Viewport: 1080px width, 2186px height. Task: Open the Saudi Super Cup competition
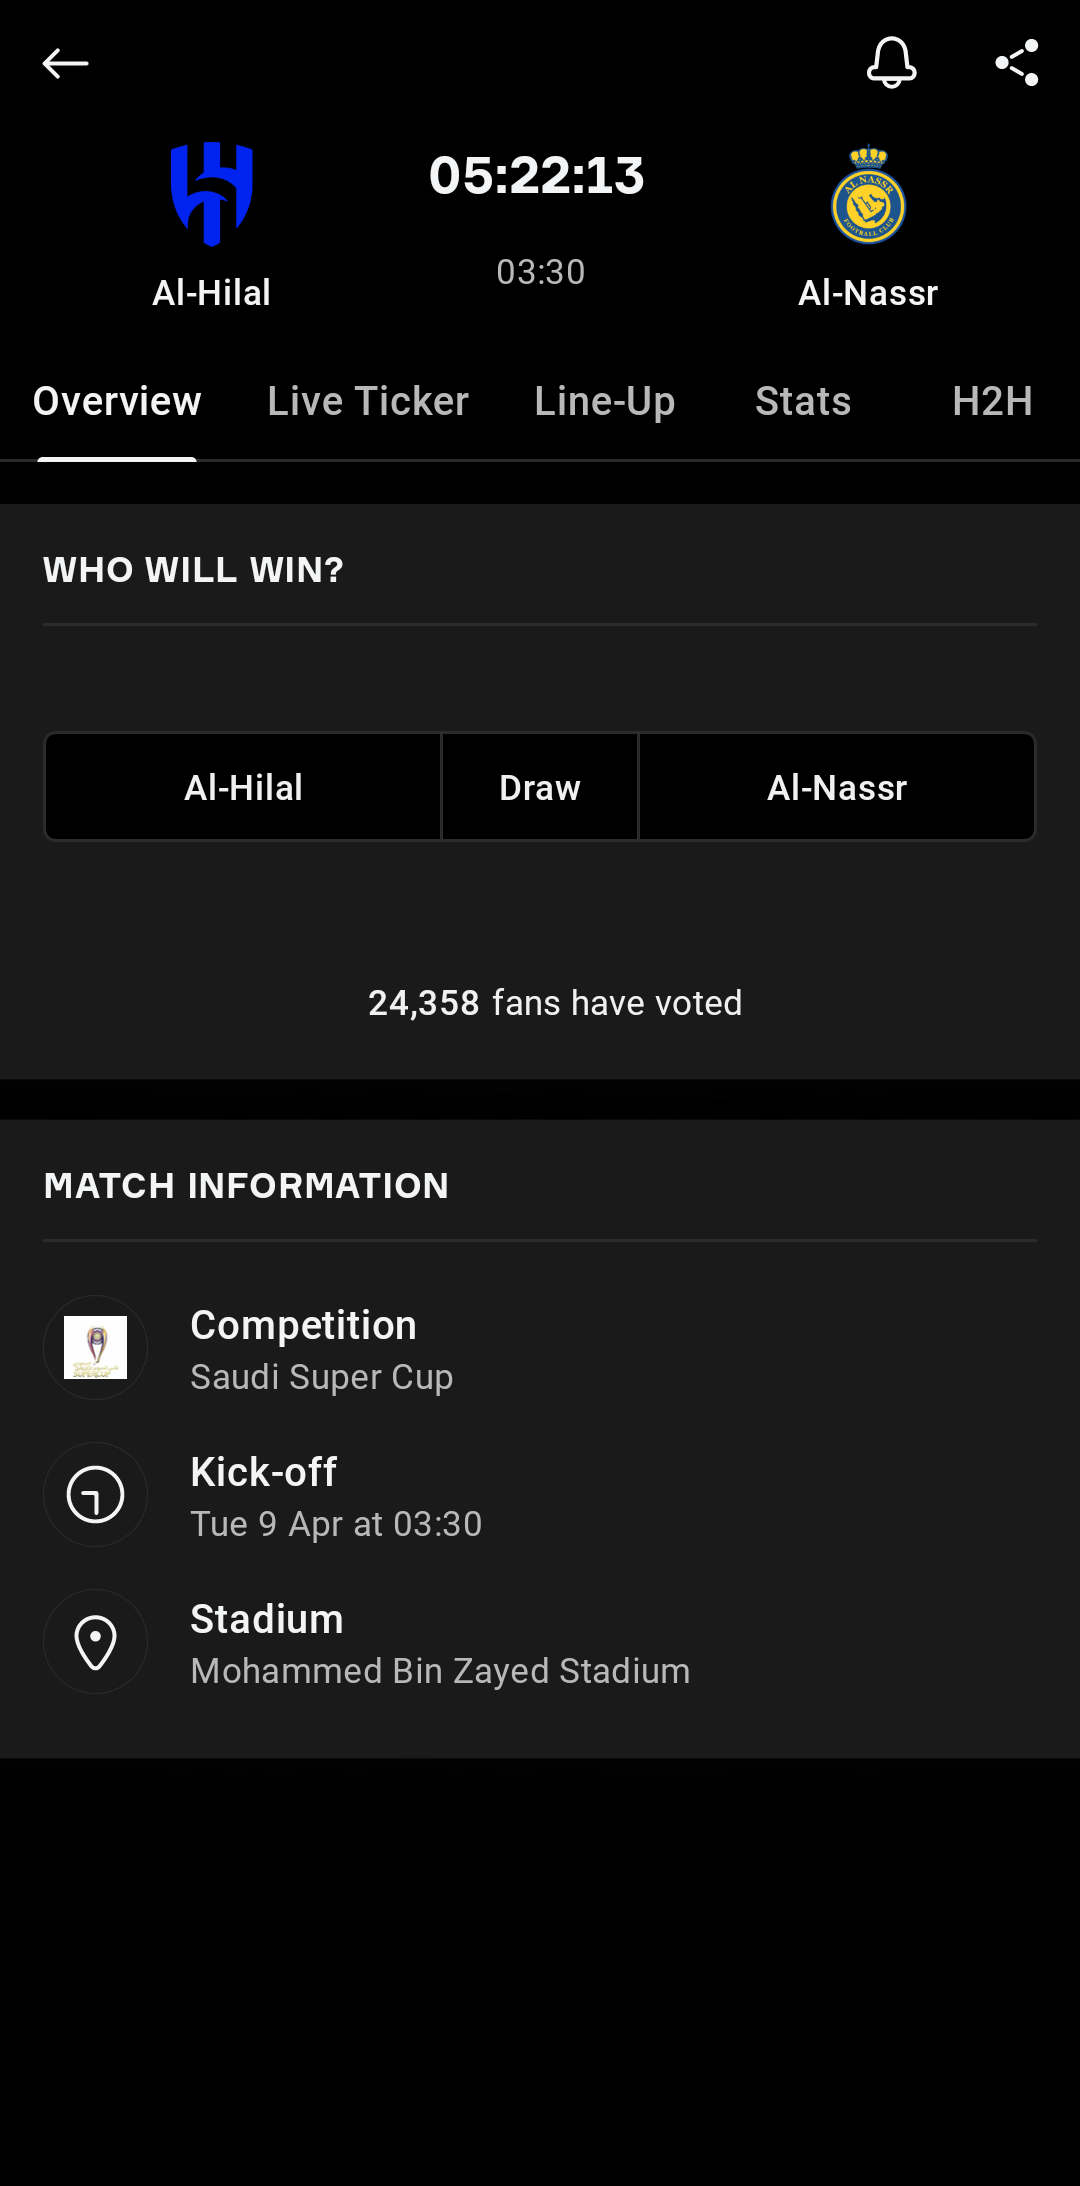[322, 1350]
